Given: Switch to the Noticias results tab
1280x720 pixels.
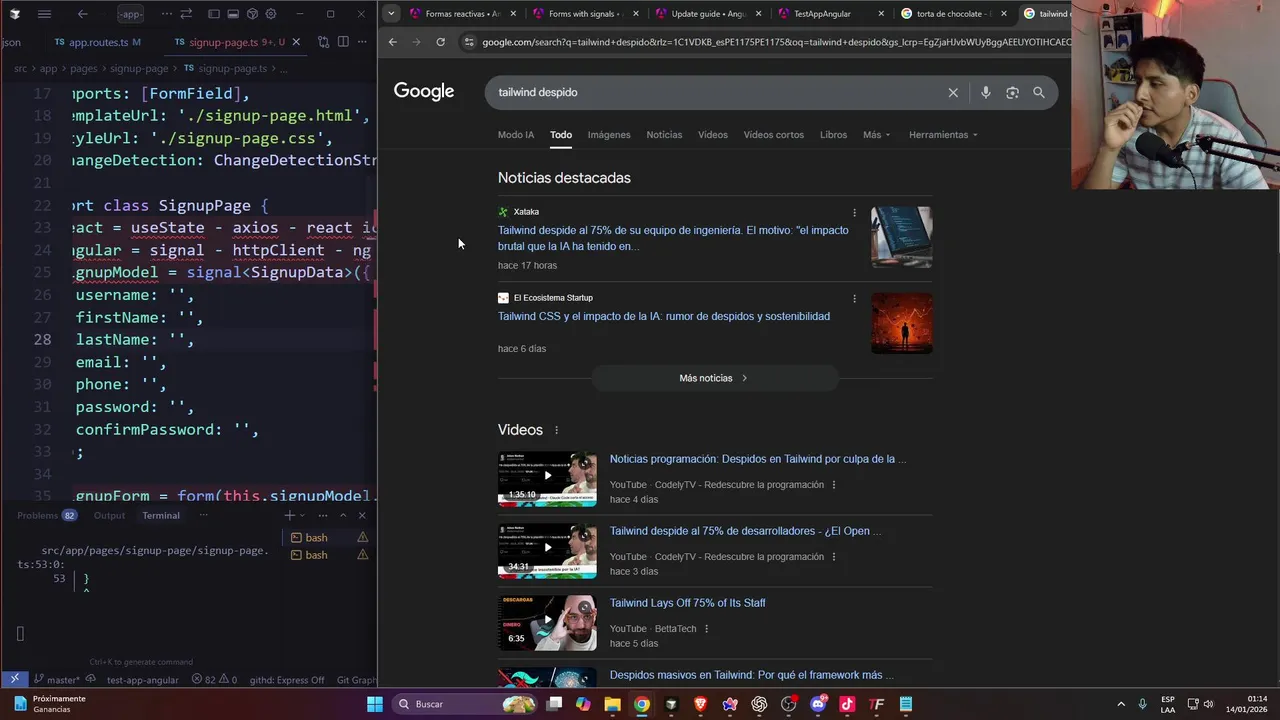Looking at the screenshot, I should coord(664,135).
